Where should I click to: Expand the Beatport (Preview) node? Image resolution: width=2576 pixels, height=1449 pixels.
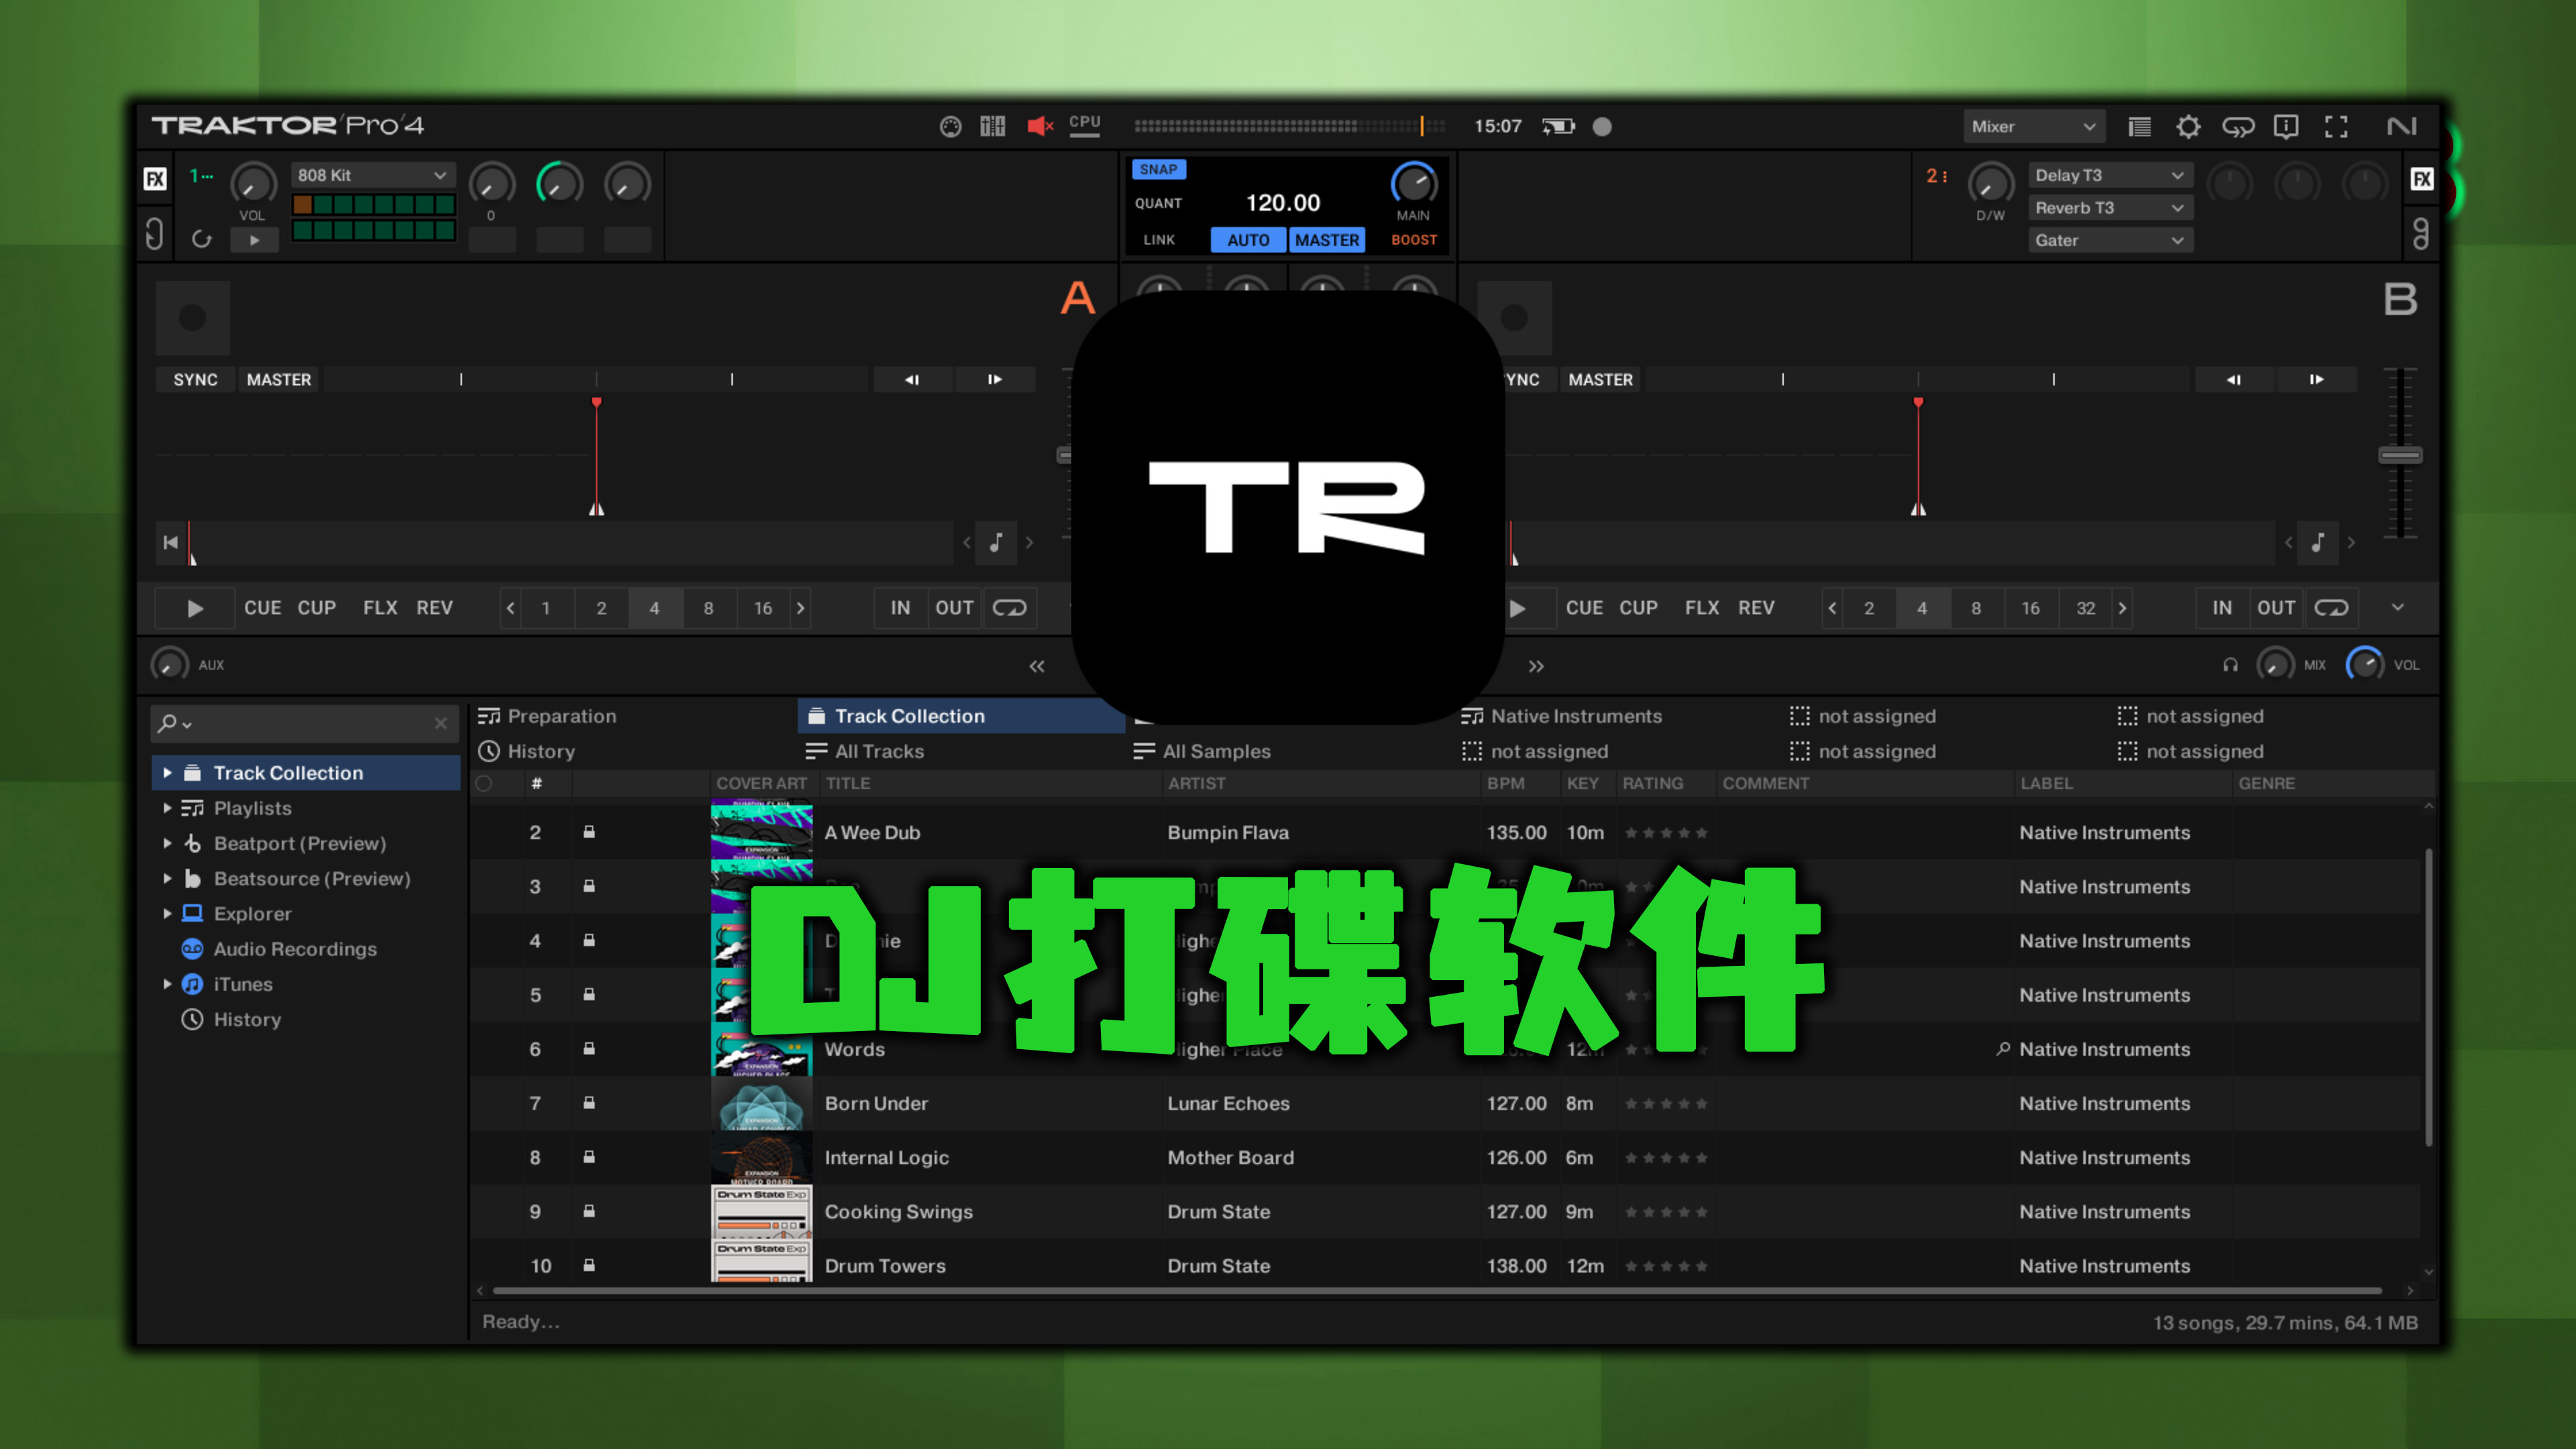coord(167,843)
